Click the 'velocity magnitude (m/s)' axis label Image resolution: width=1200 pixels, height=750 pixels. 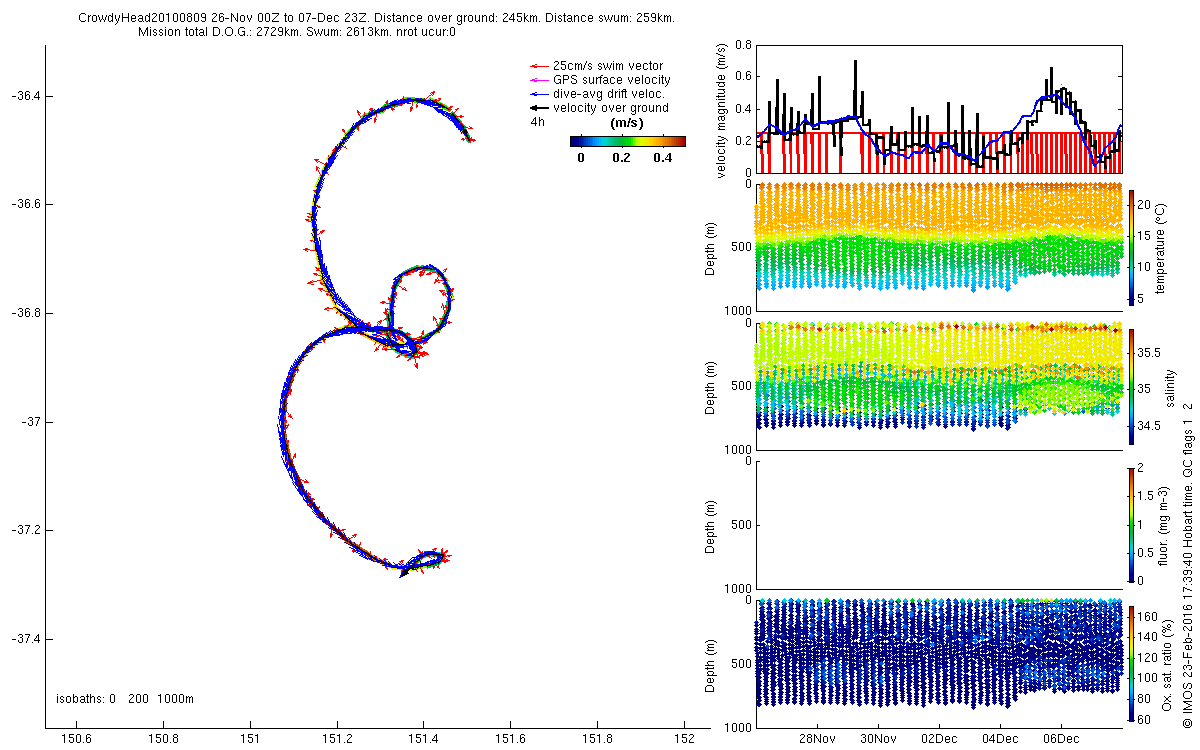tap(722, 110)
